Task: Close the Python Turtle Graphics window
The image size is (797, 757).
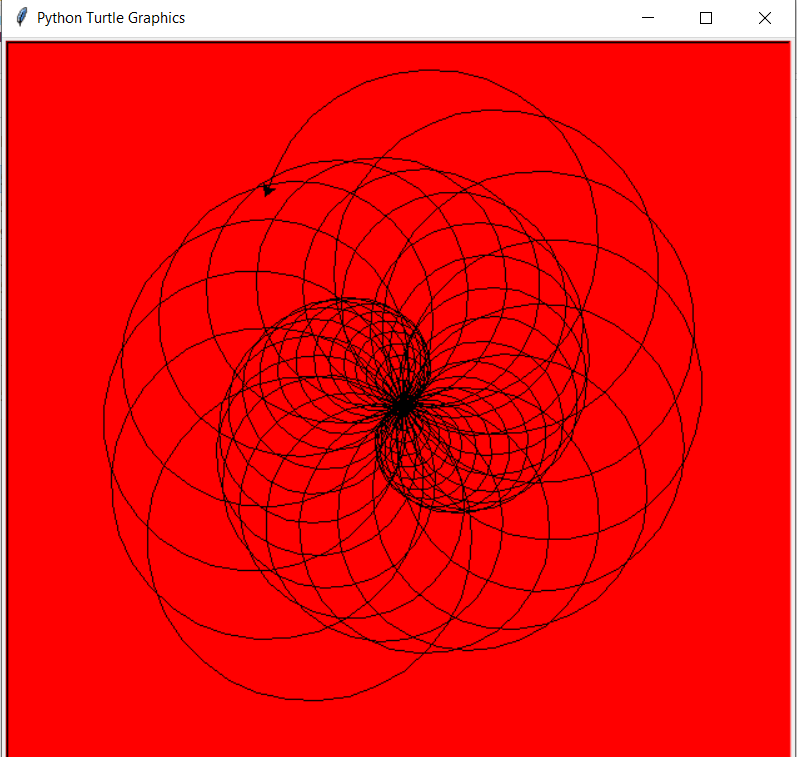Action: pyautogui.click(x=764, y=18)
